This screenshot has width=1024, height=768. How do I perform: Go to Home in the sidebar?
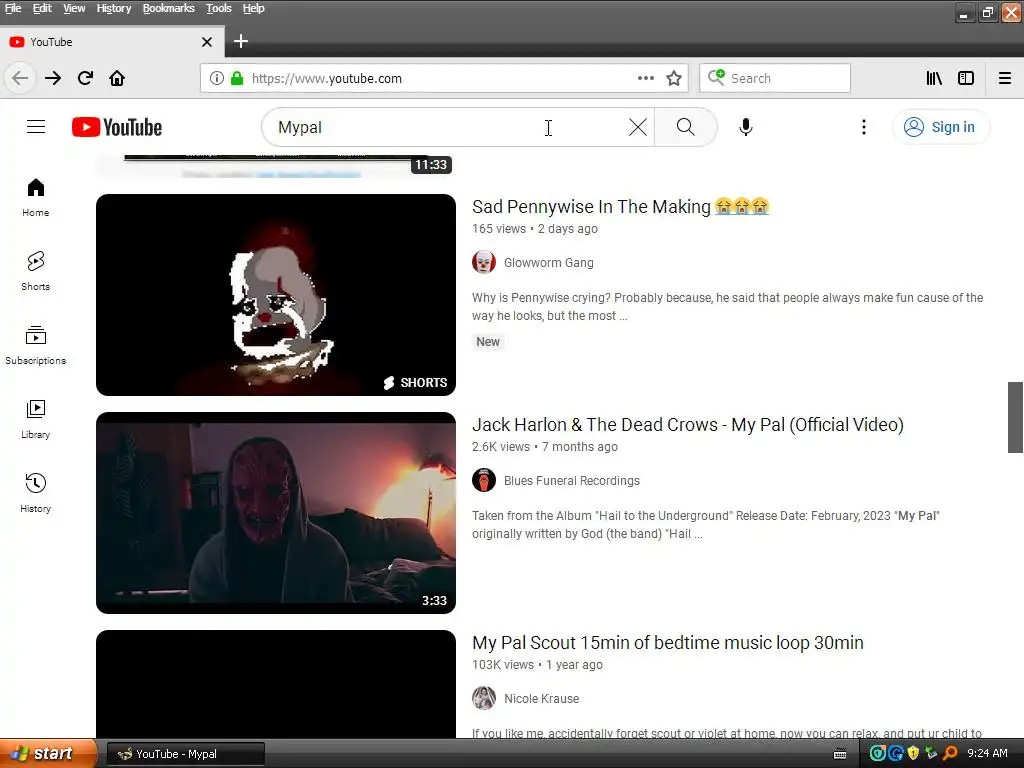36,197
